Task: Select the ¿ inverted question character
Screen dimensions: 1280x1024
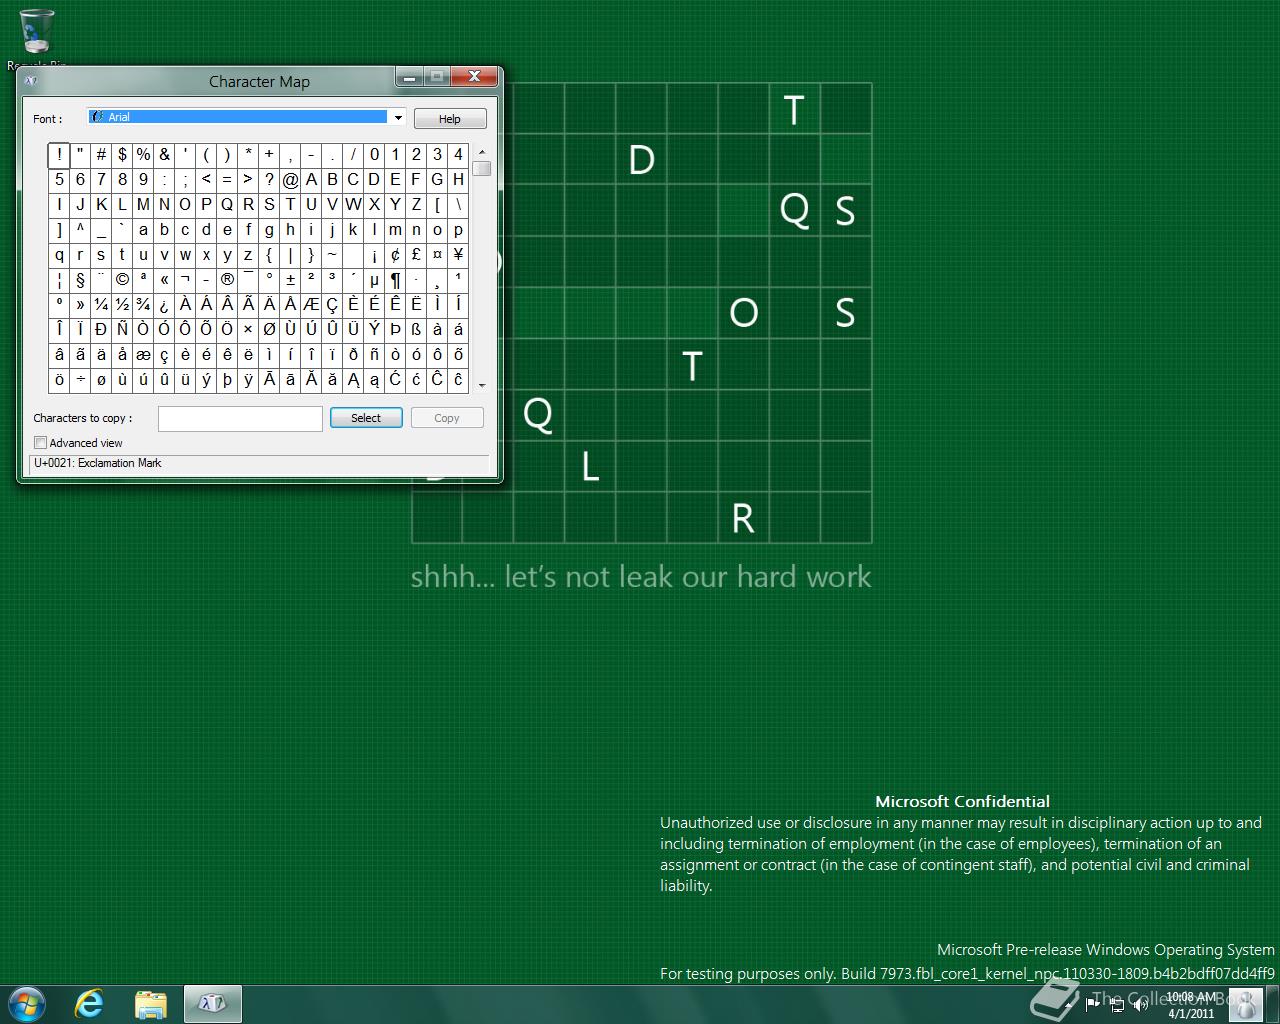Action: (x=164, y=304)
